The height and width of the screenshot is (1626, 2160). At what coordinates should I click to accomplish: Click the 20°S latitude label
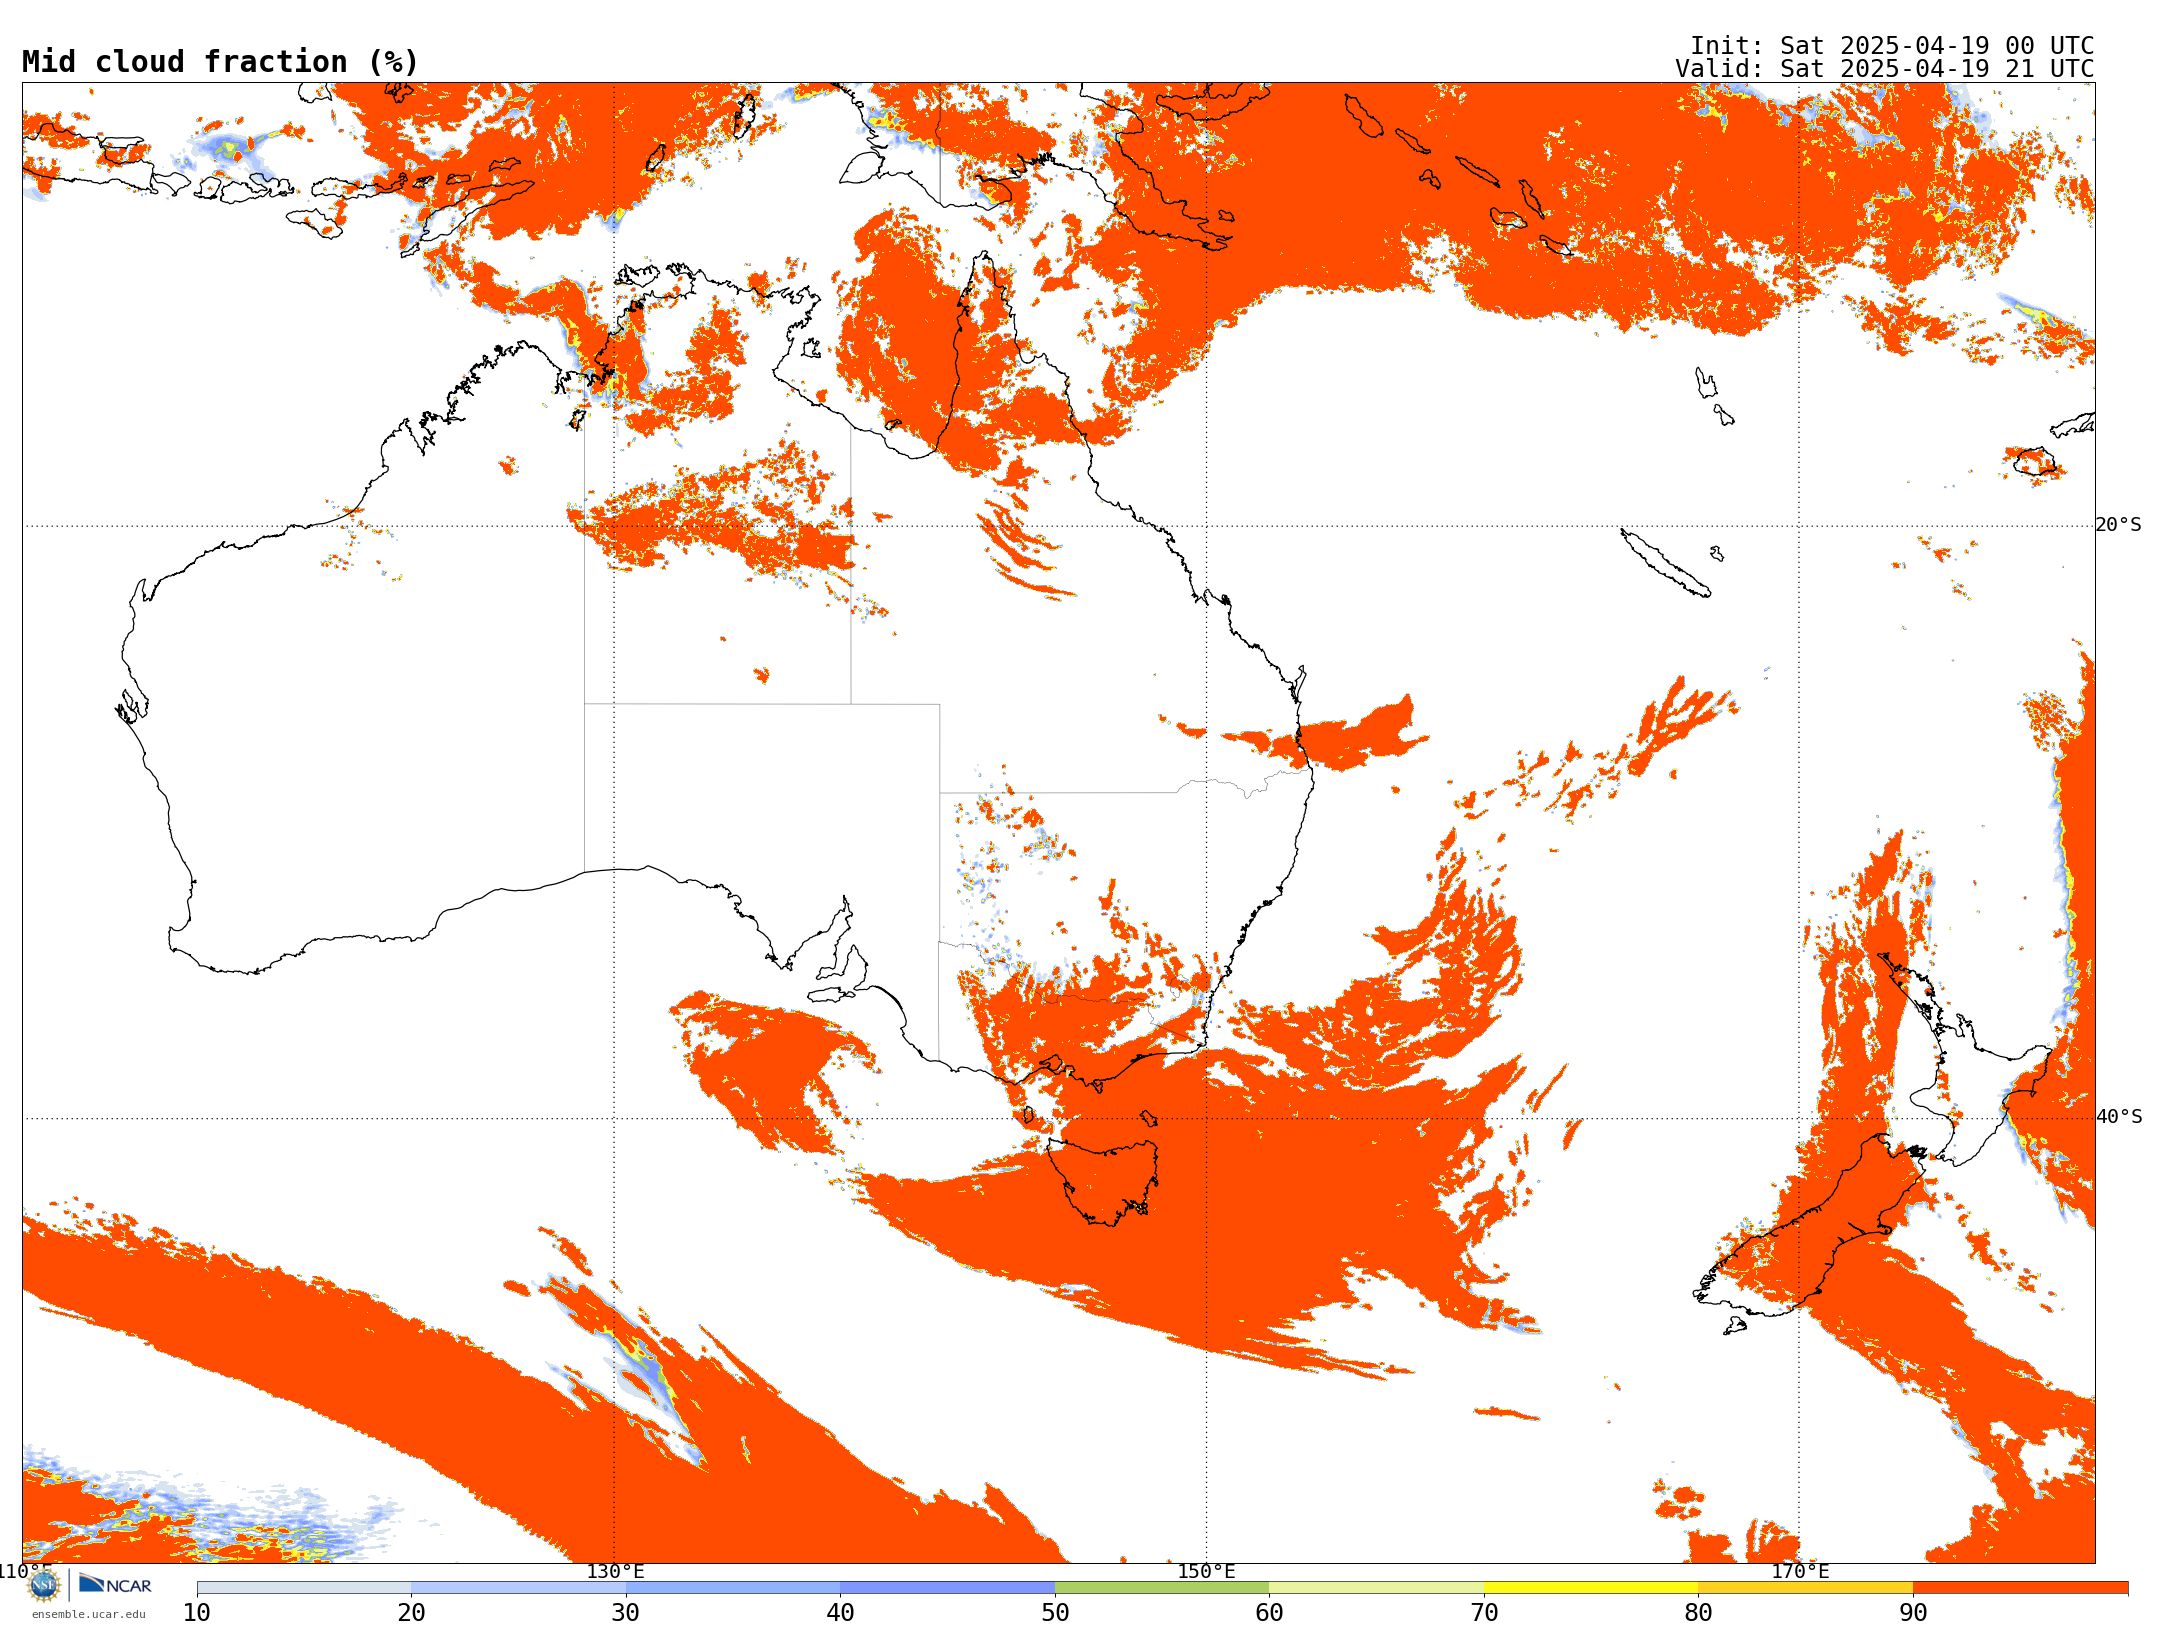(x=2119, y=525)
